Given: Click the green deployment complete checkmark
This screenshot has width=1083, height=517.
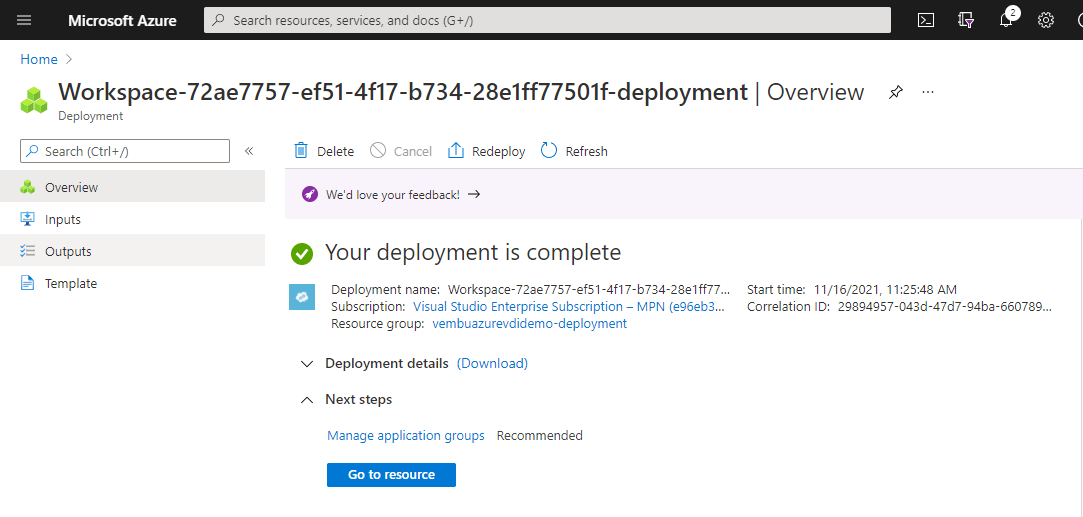Looking at the screenshot, I should (302, 253).
